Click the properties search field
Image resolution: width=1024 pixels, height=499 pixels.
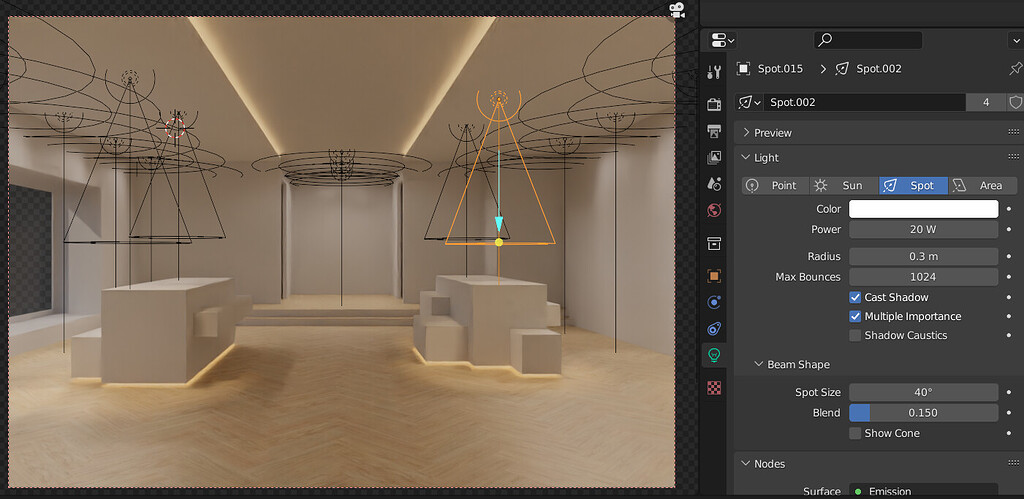click(x=868, y=40)
